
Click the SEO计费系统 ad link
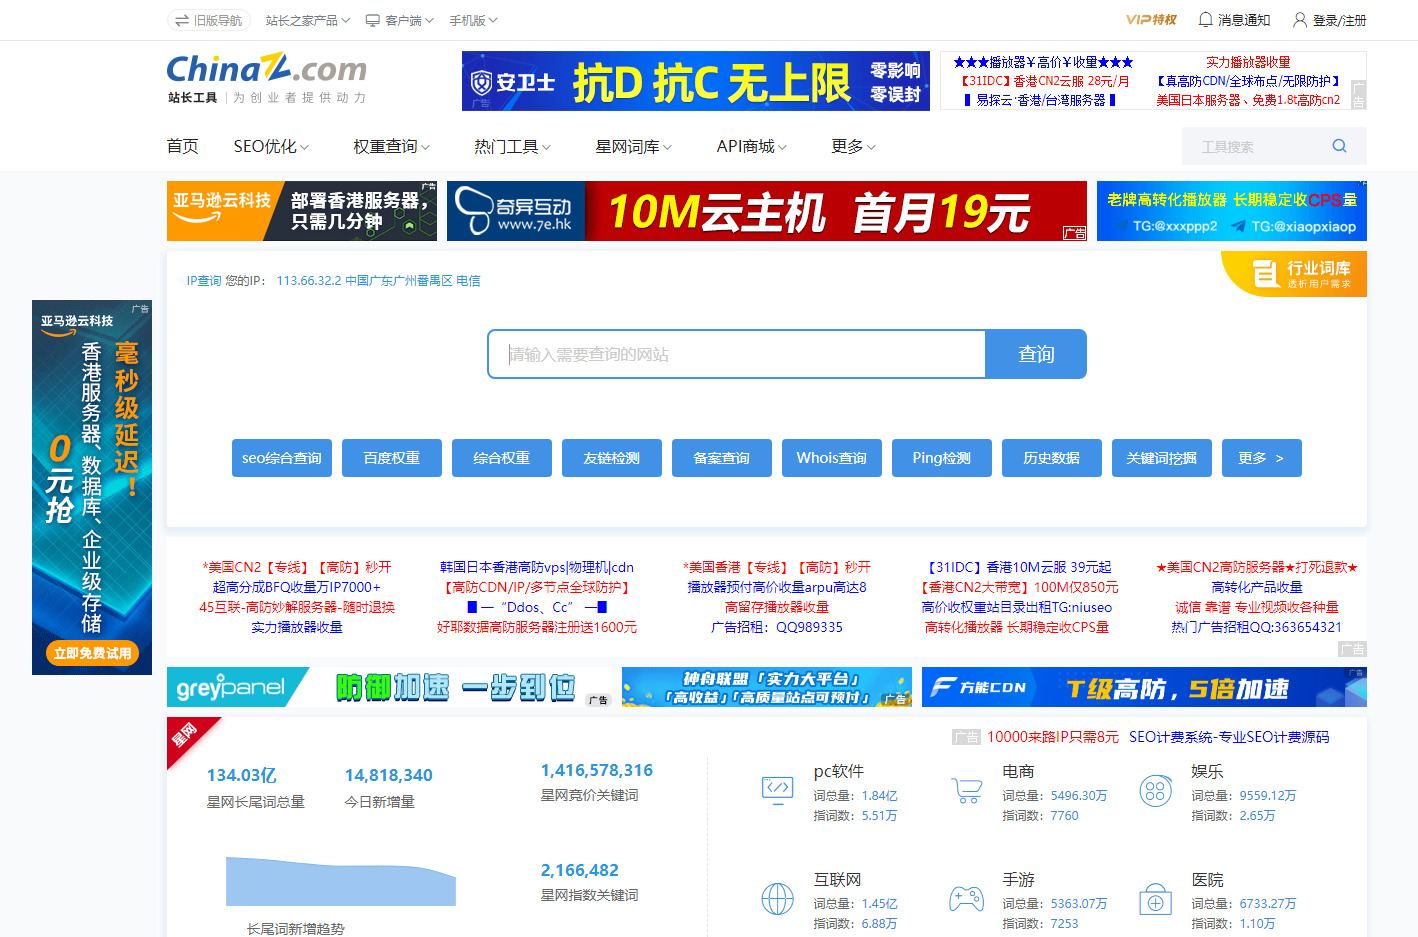(x=1229, y=737)
